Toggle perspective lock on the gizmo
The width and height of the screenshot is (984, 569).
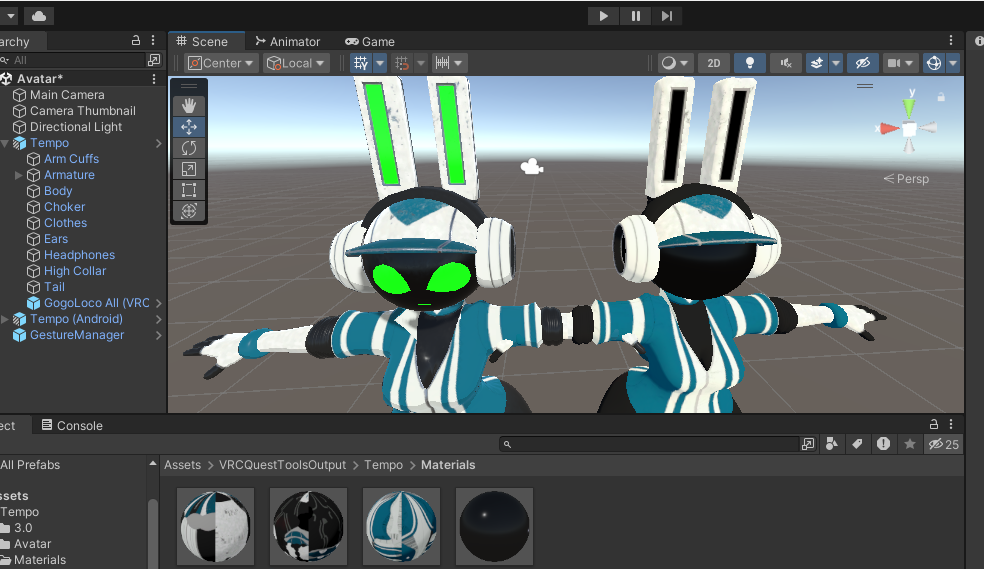tap(941, 97)
